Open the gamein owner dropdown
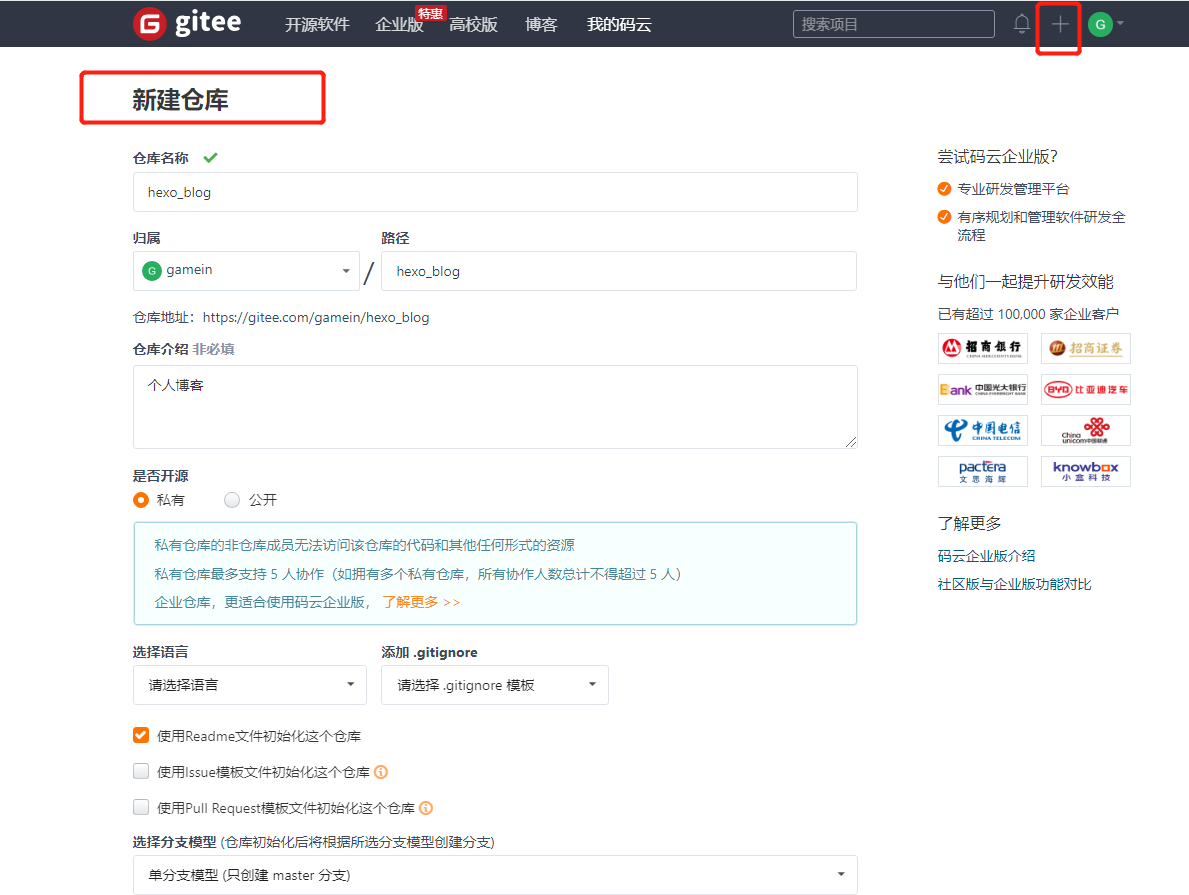The width and height of the screenshot is (1189, 895). click(246, 271)
